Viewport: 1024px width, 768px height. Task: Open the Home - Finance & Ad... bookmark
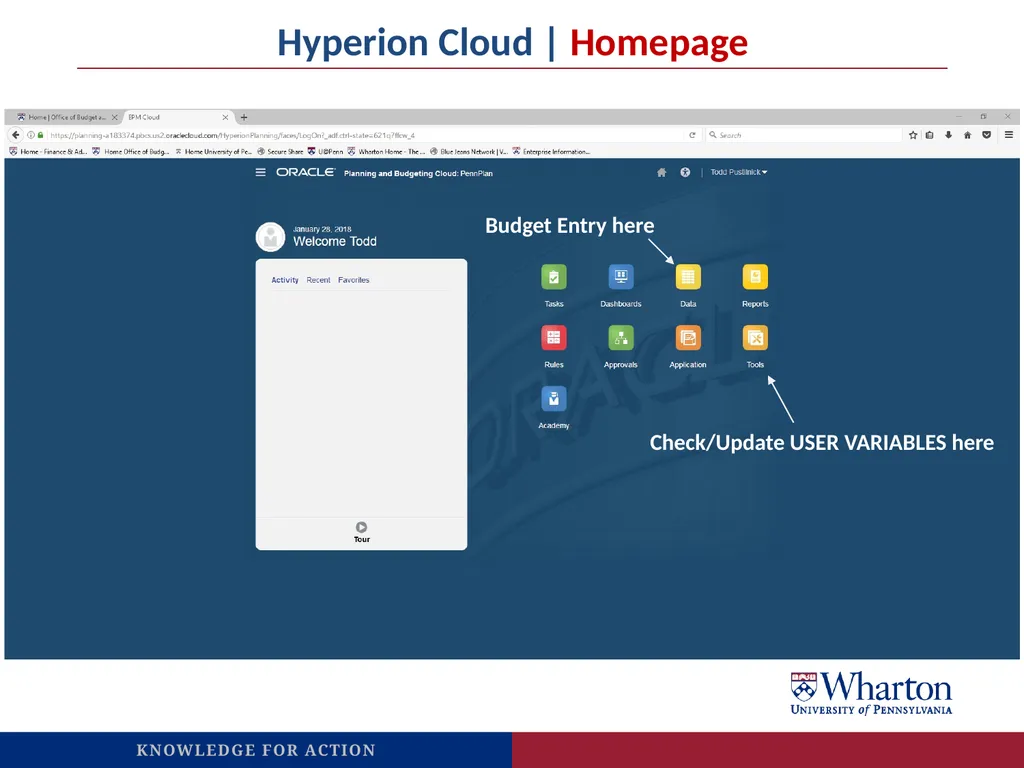[x=48, y=152]
